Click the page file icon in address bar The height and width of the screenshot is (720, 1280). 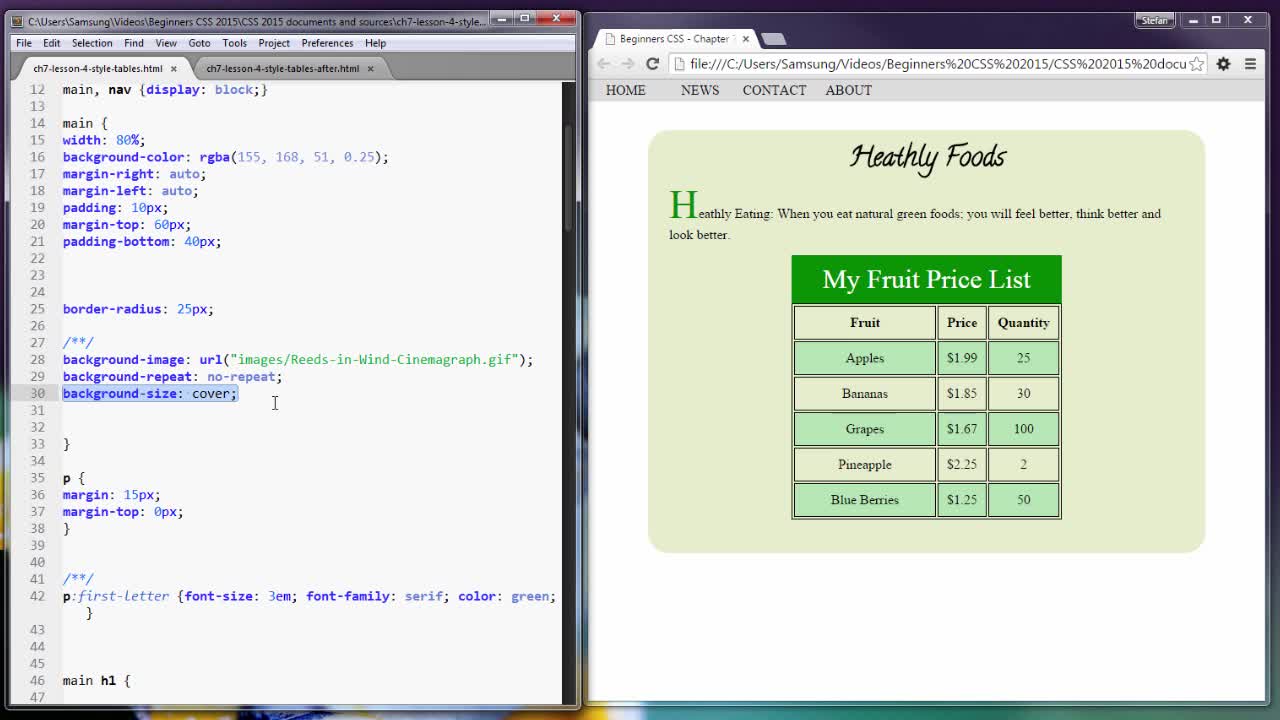(x=679, y=64)
